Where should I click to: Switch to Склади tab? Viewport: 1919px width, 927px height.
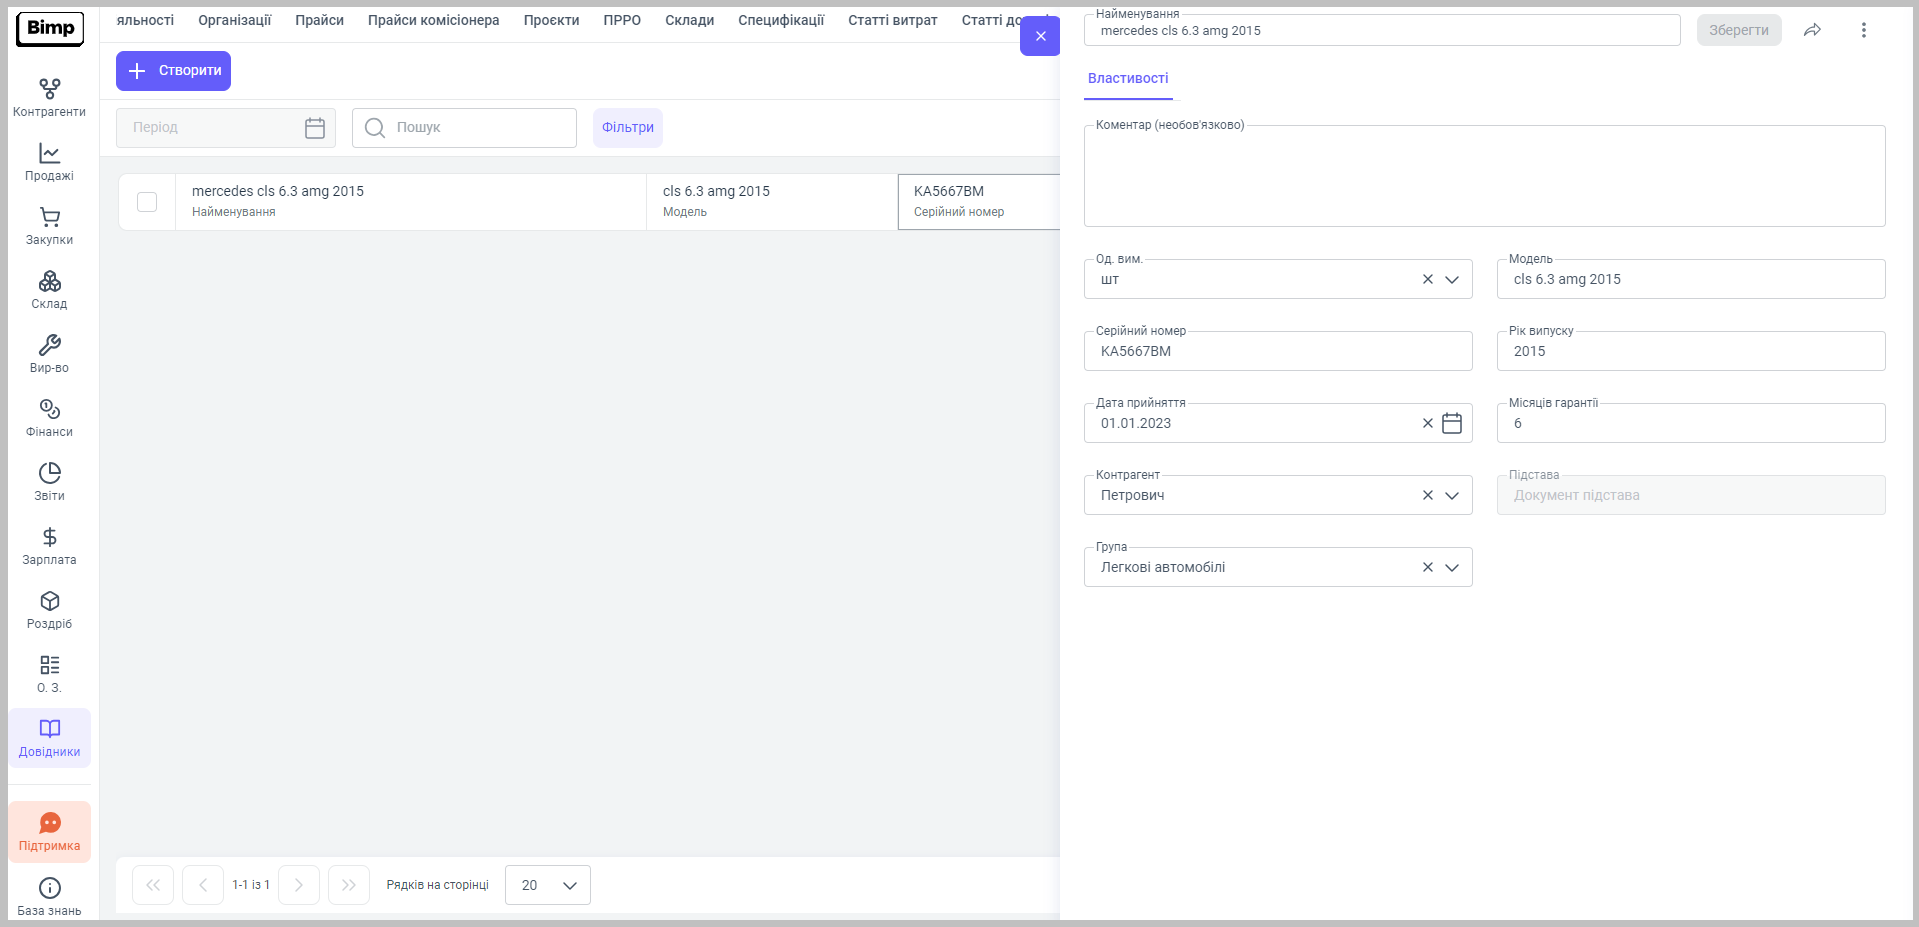click(689, 20)
